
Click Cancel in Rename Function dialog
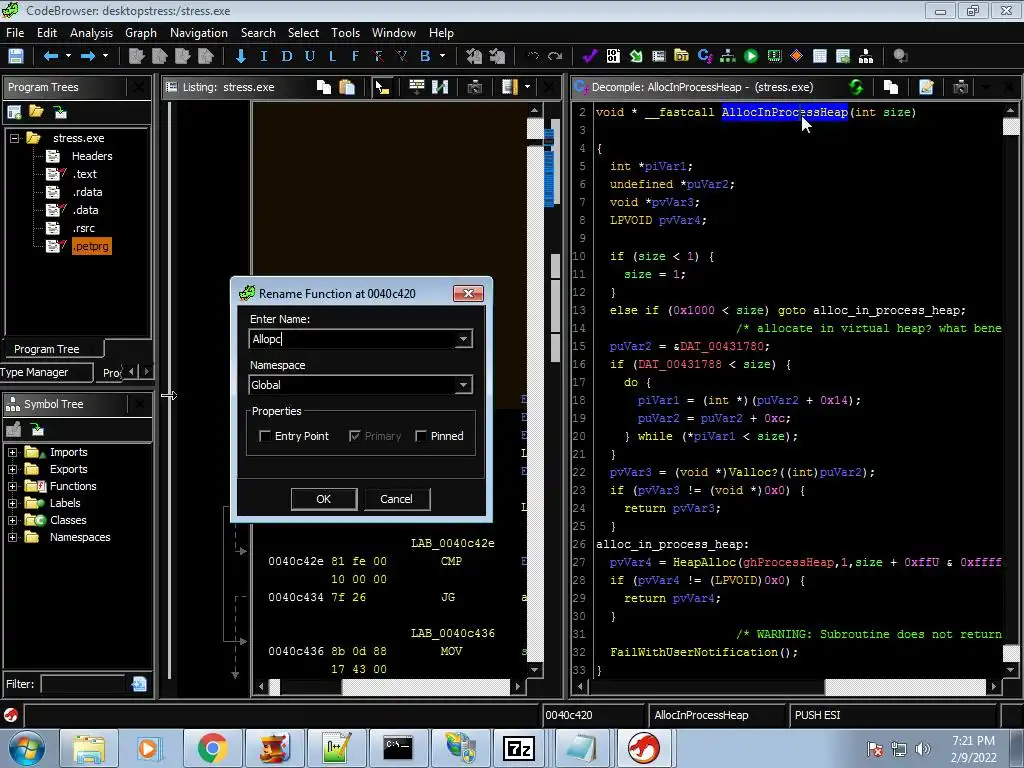coord(396,499)
